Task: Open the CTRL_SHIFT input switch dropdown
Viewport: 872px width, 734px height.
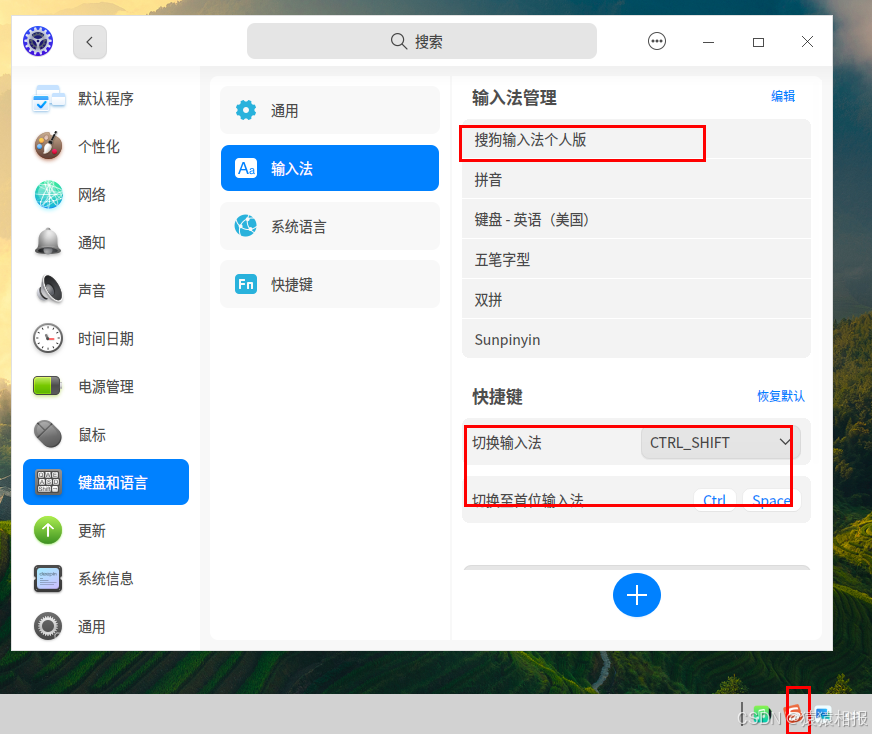Action: coord(718,442)
